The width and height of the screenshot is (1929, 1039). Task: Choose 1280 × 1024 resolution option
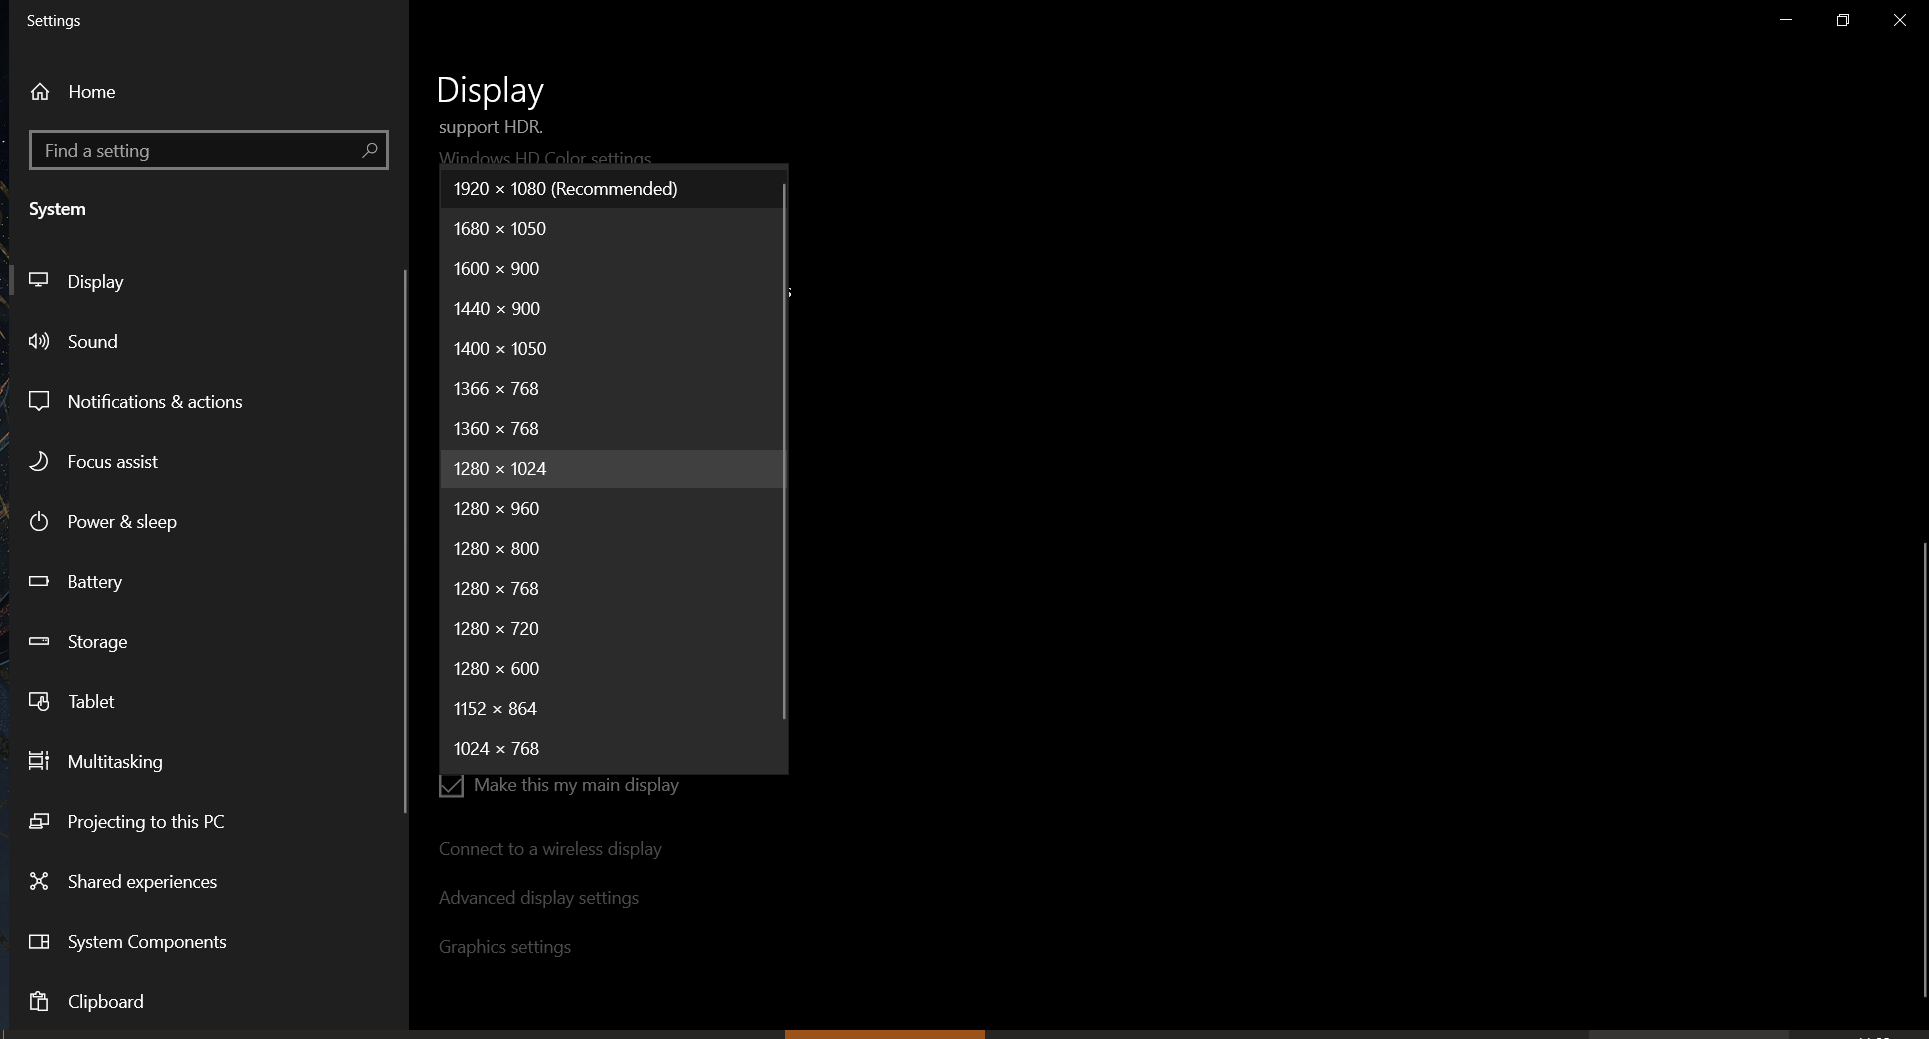click(x=500, y=469)
